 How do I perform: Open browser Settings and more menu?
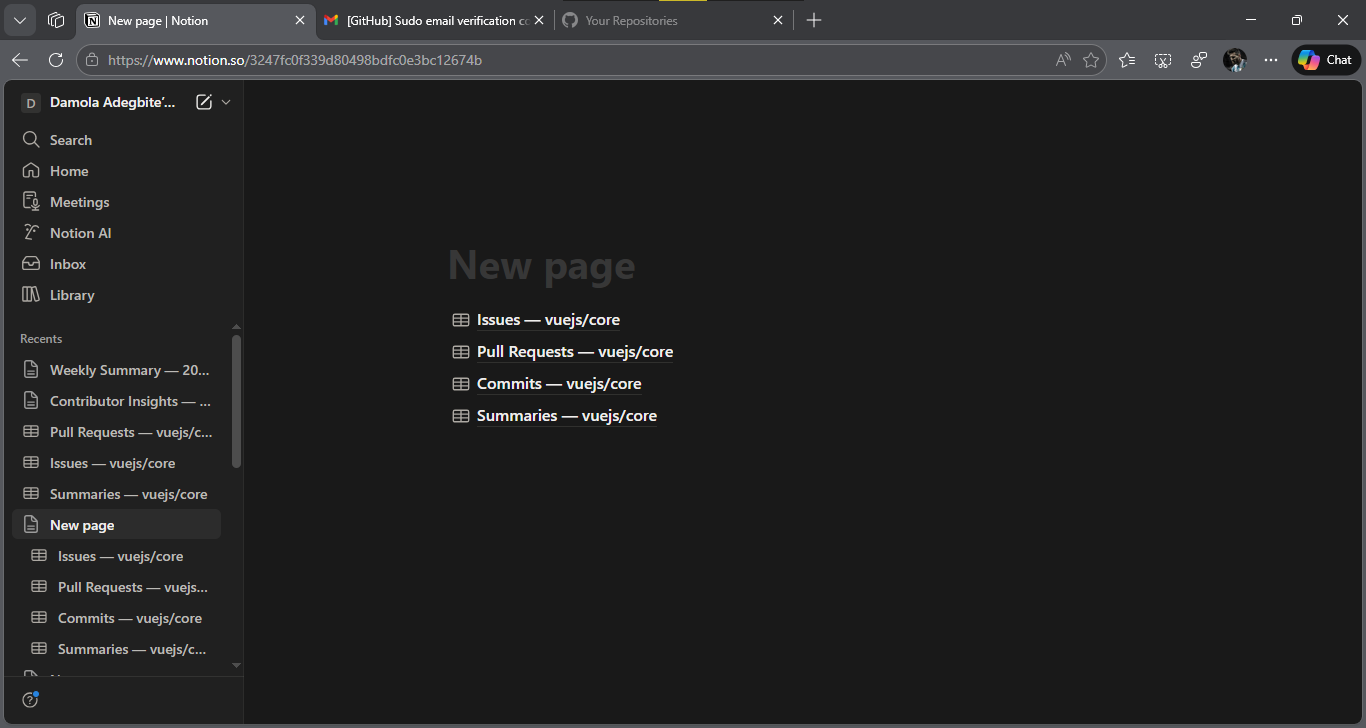click(x=1271, y=60)
